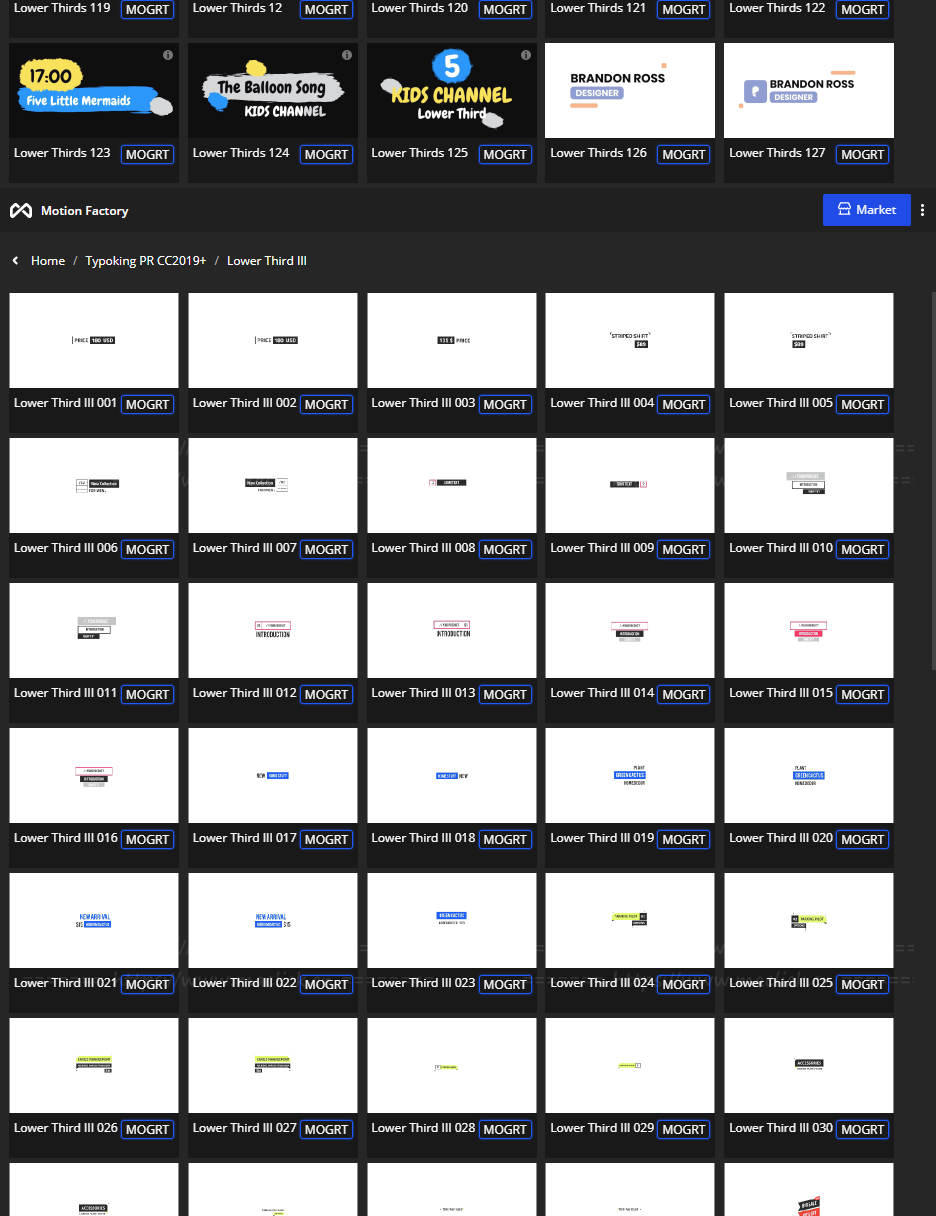Select Lower Third III 012 thumbnail

point(273,630)
